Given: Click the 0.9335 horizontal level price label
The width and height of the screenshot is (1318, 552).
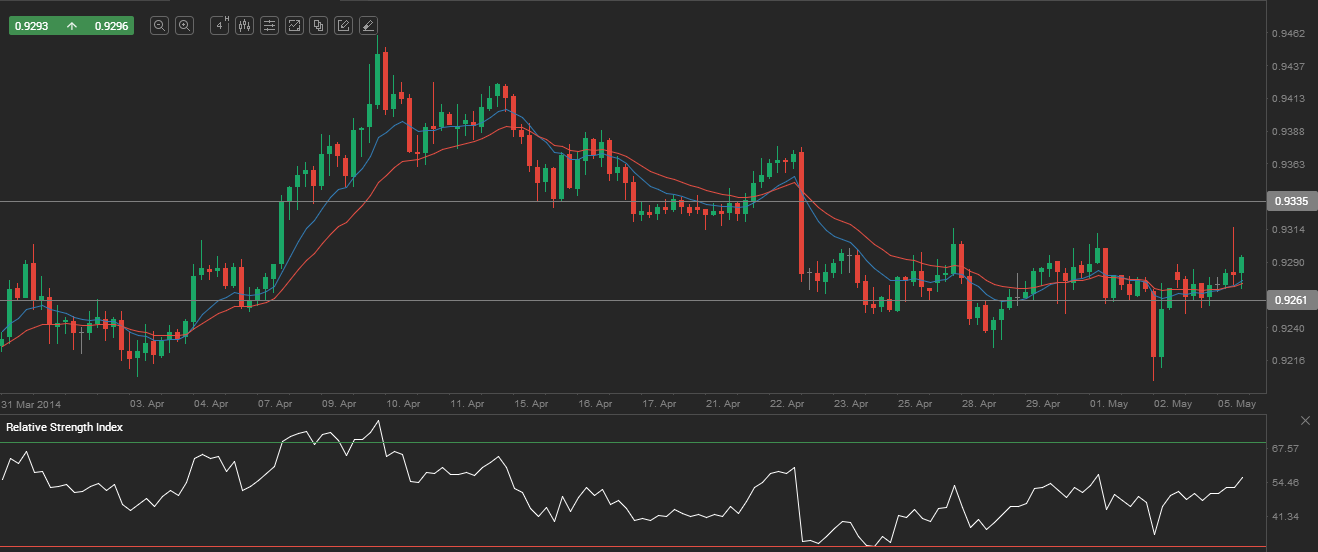Looking at the screenshot, I should (x=1291, y=201).
